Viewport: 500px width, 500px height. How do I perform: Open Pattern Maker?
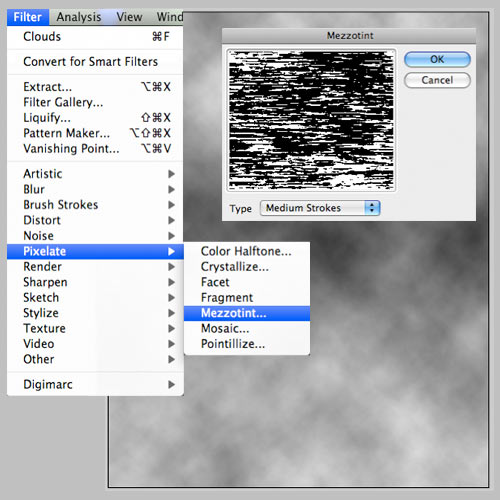95,133
